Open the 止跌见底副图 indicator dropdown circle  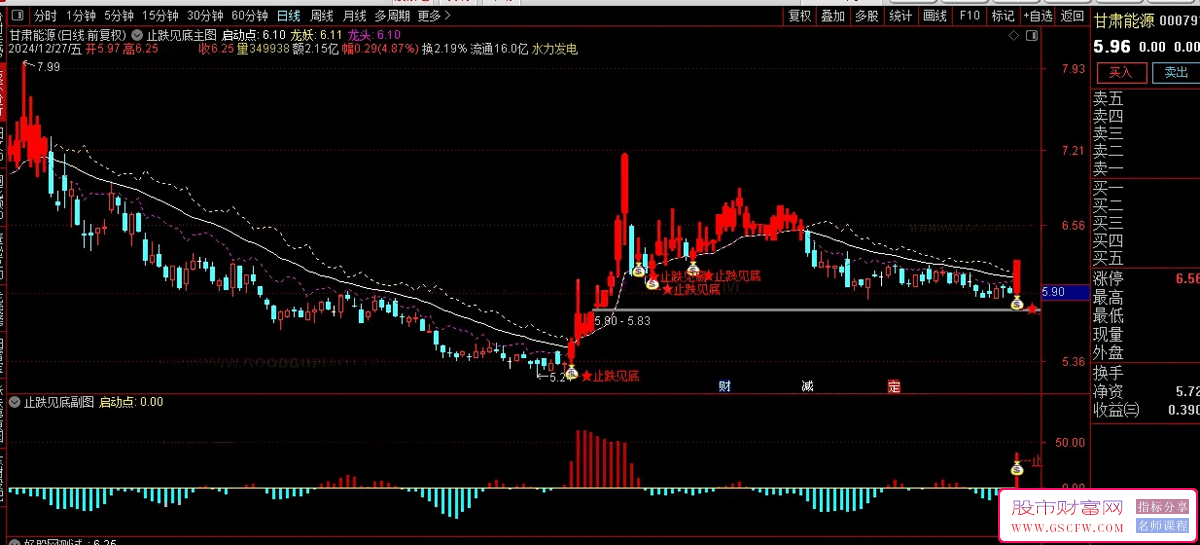(15, 402)
